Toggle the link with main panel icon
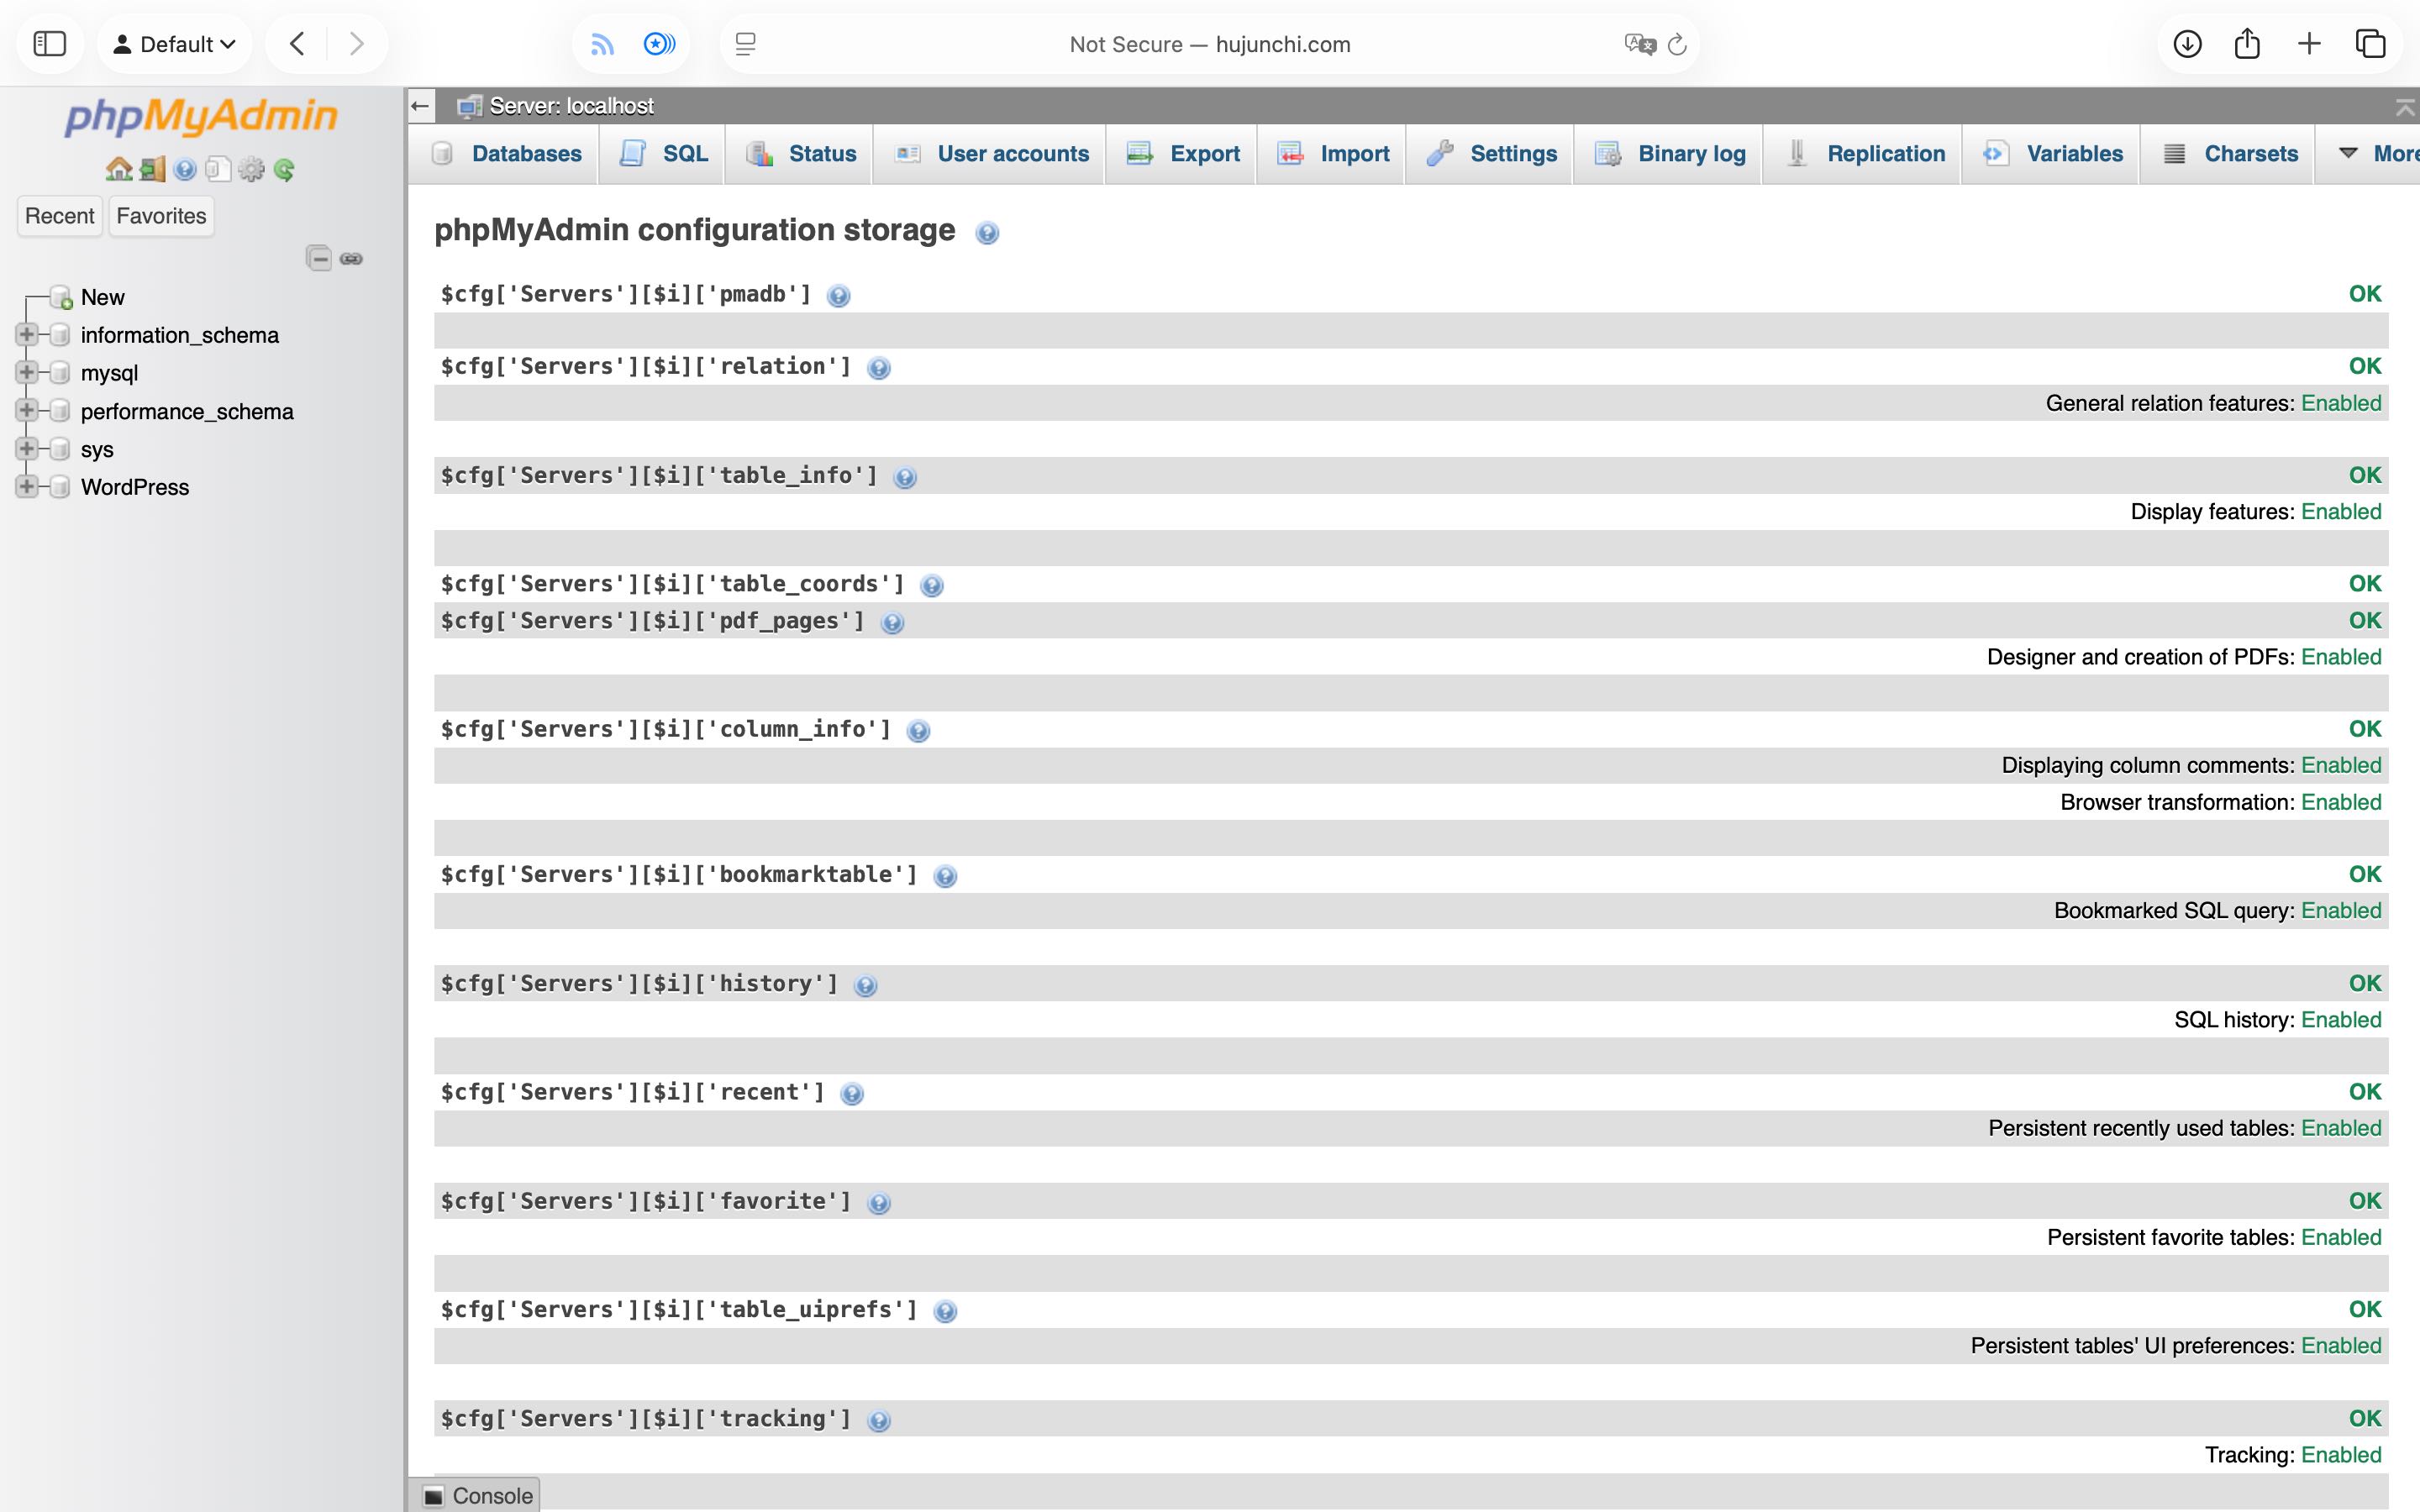2420x1512 pixels. [x=351, y=259]
